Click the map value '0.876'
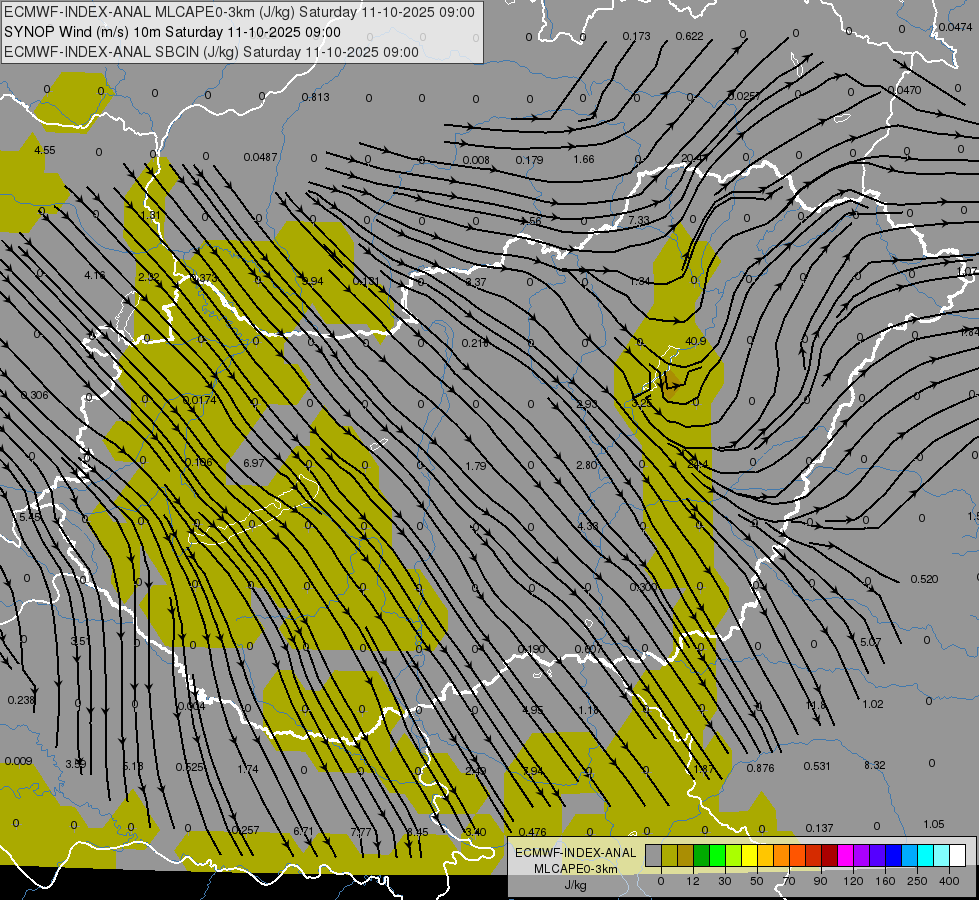979x900 pixels. pos(760,768)
